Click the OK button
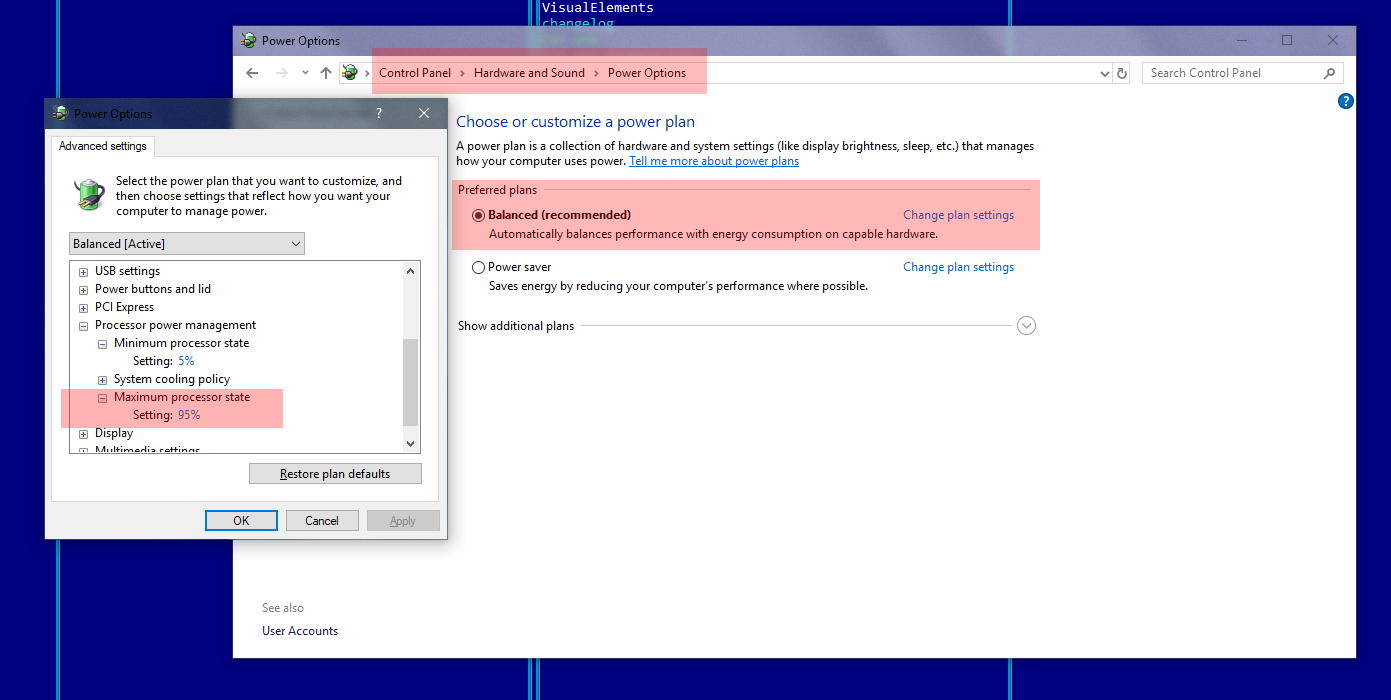 (x=241, y=521)
